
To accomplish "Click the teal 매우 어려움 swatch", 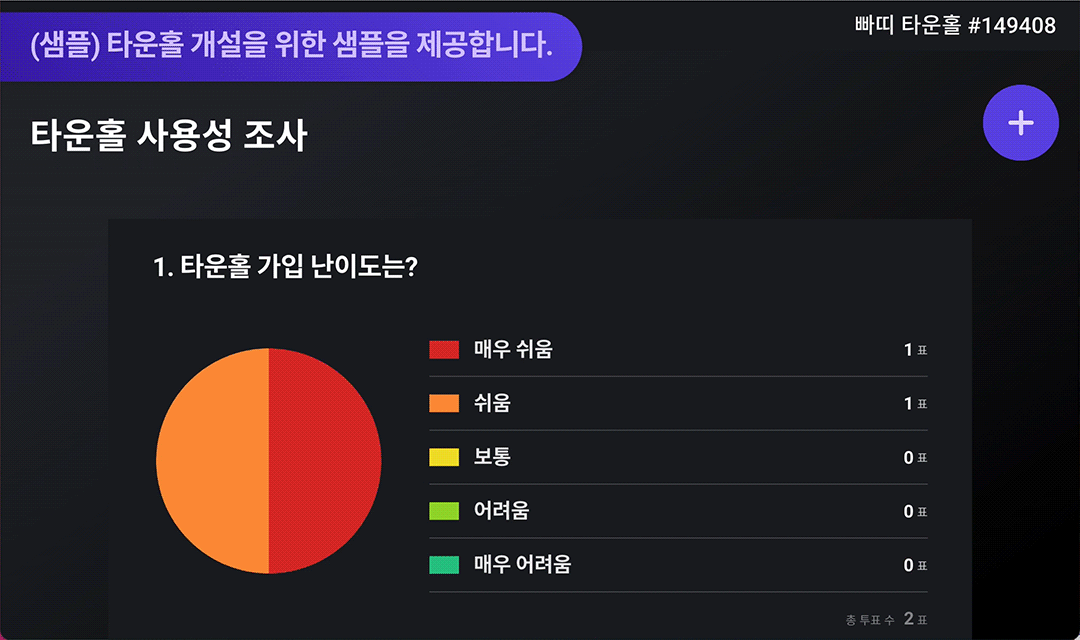I will (444, 564).
